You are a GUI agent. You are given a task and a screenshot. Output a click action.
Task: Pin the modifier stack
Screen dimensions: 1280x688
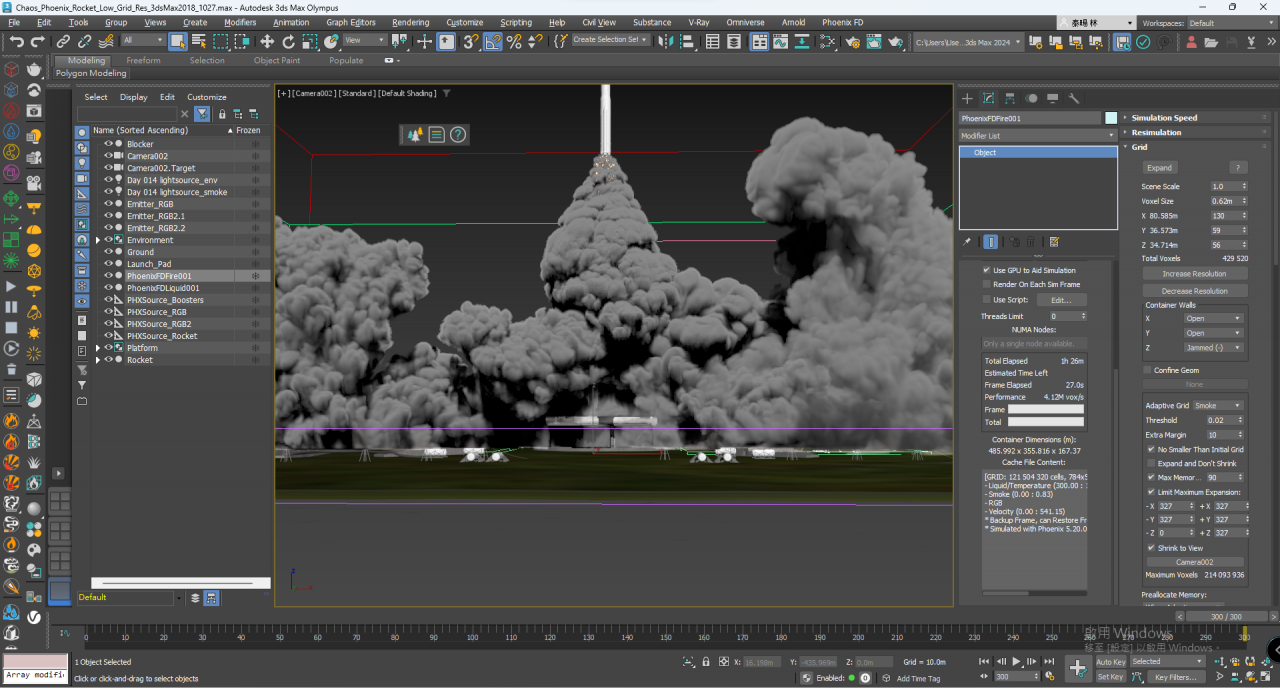pos(967,242)
